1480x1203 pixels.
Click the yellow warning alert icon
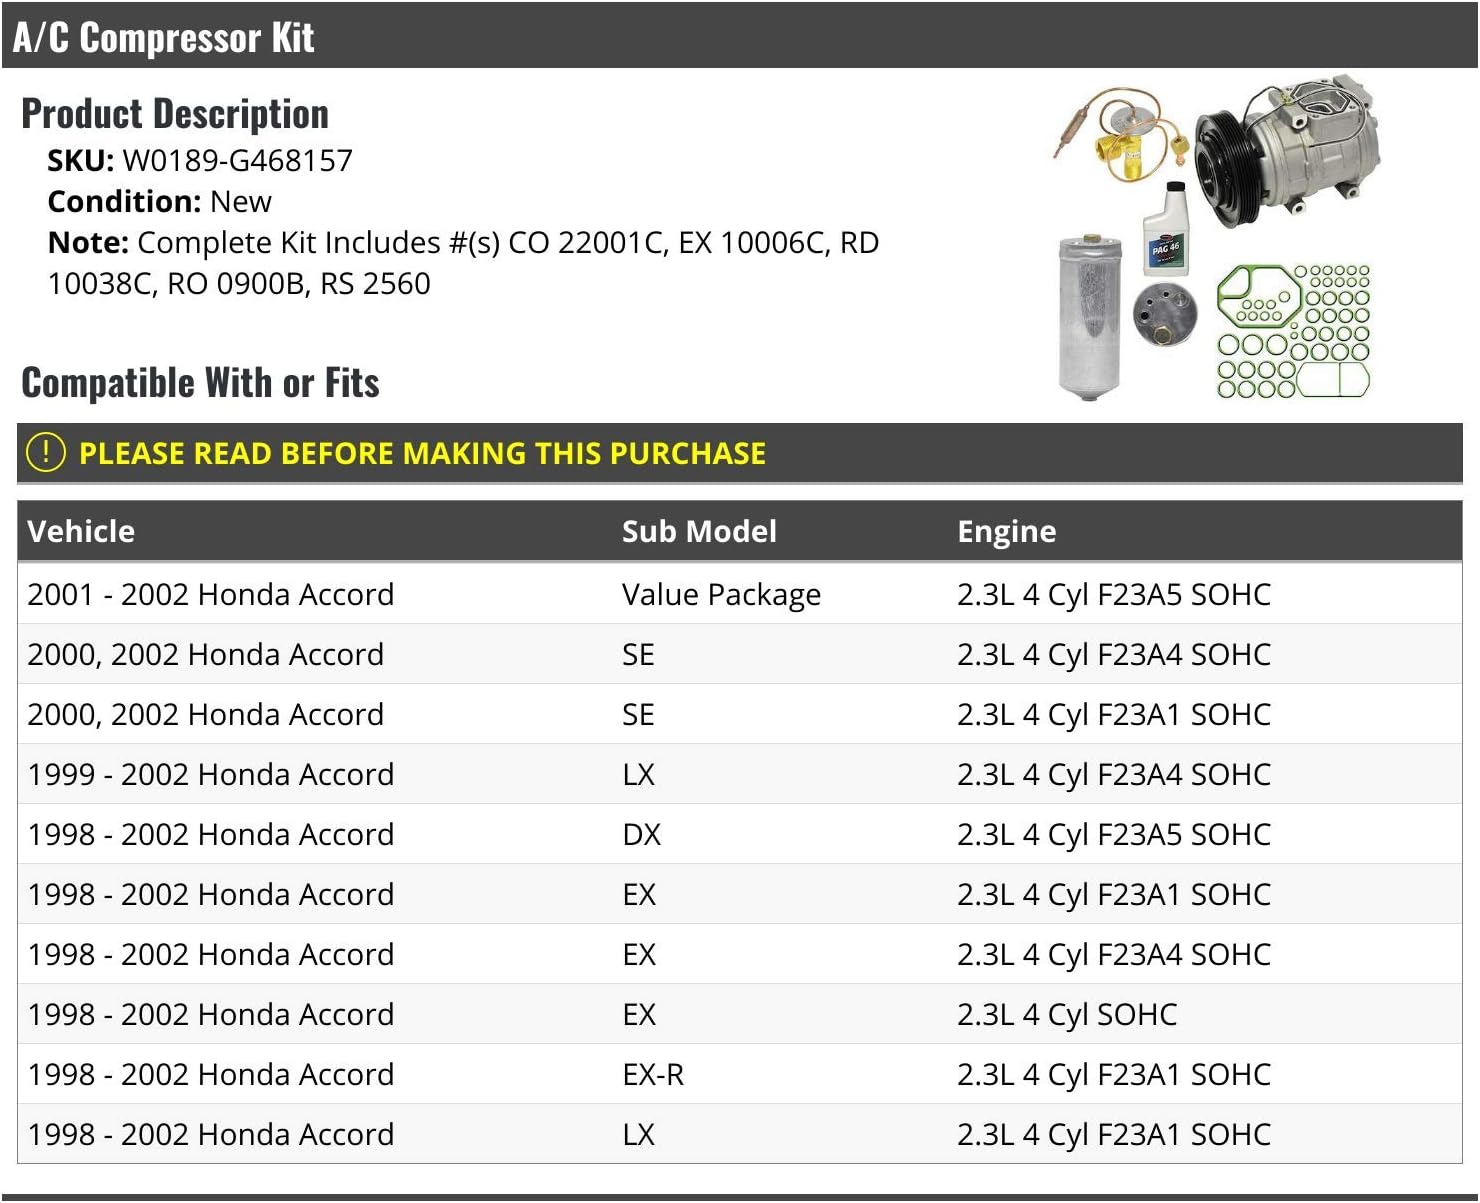coord(45,452)
